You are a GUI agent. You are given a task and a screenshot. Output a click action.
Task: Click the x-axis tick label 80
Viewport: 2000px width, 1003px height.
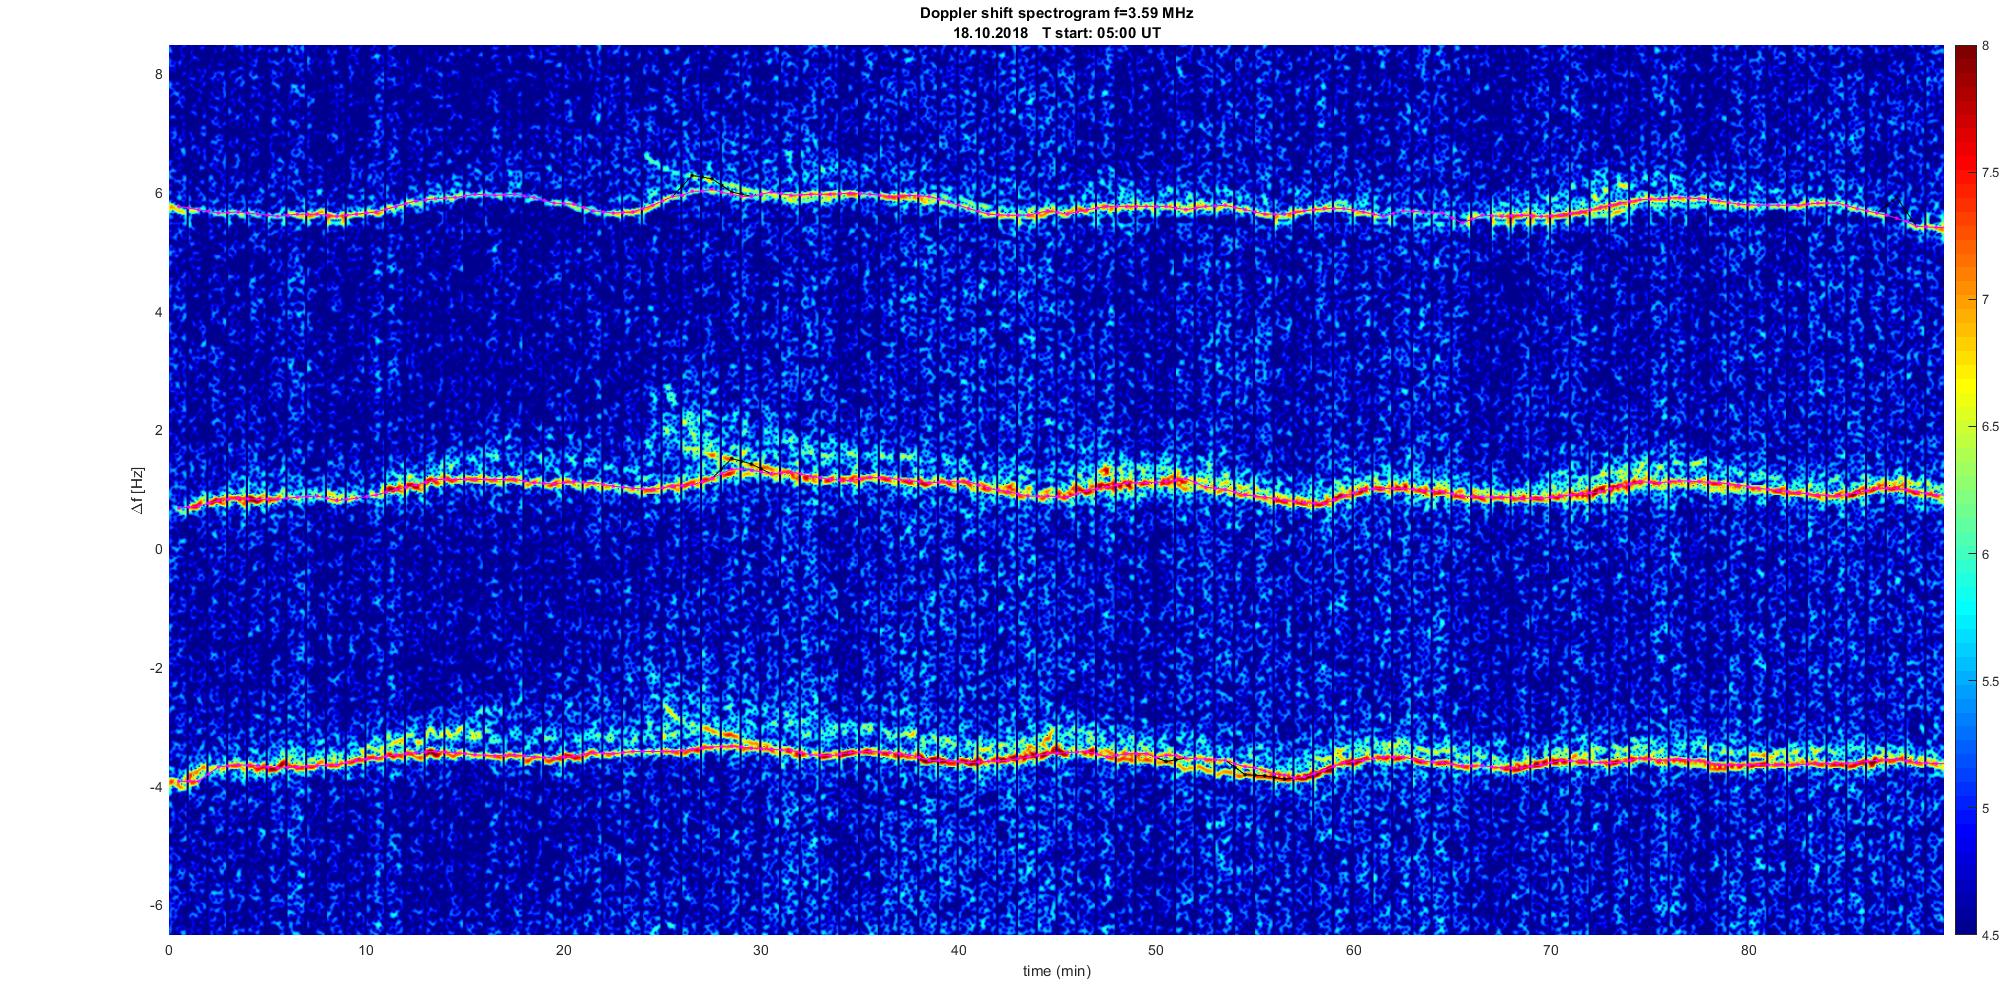(x=1748, y=951)
